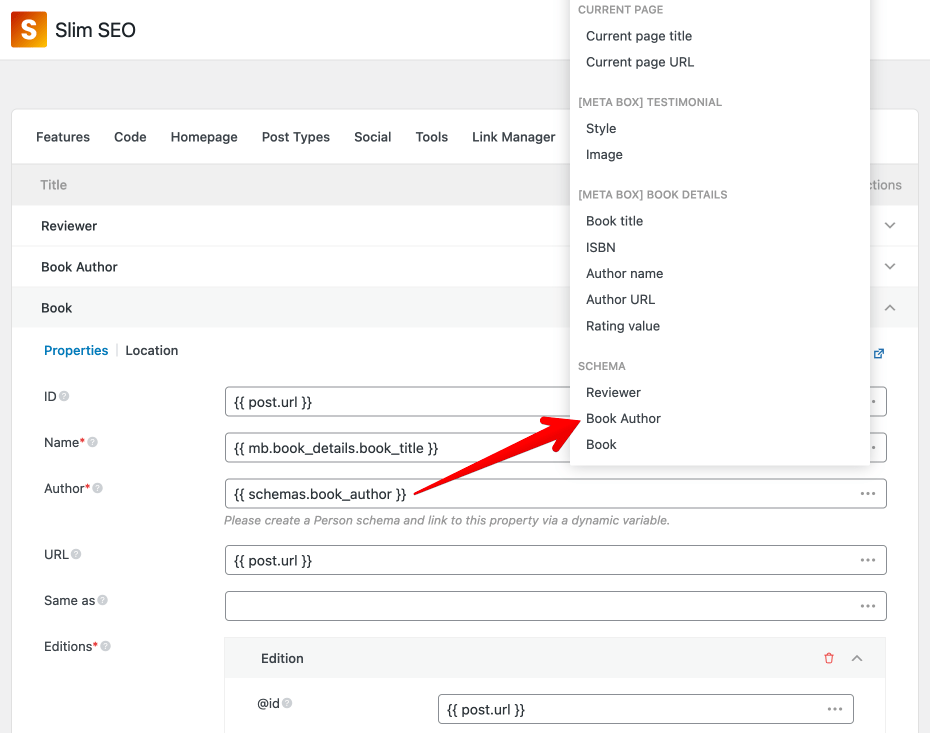The width and height of the screenshot is (930, 733).
Task: Open variables menu for Same as field
Action: click(868, 606)
